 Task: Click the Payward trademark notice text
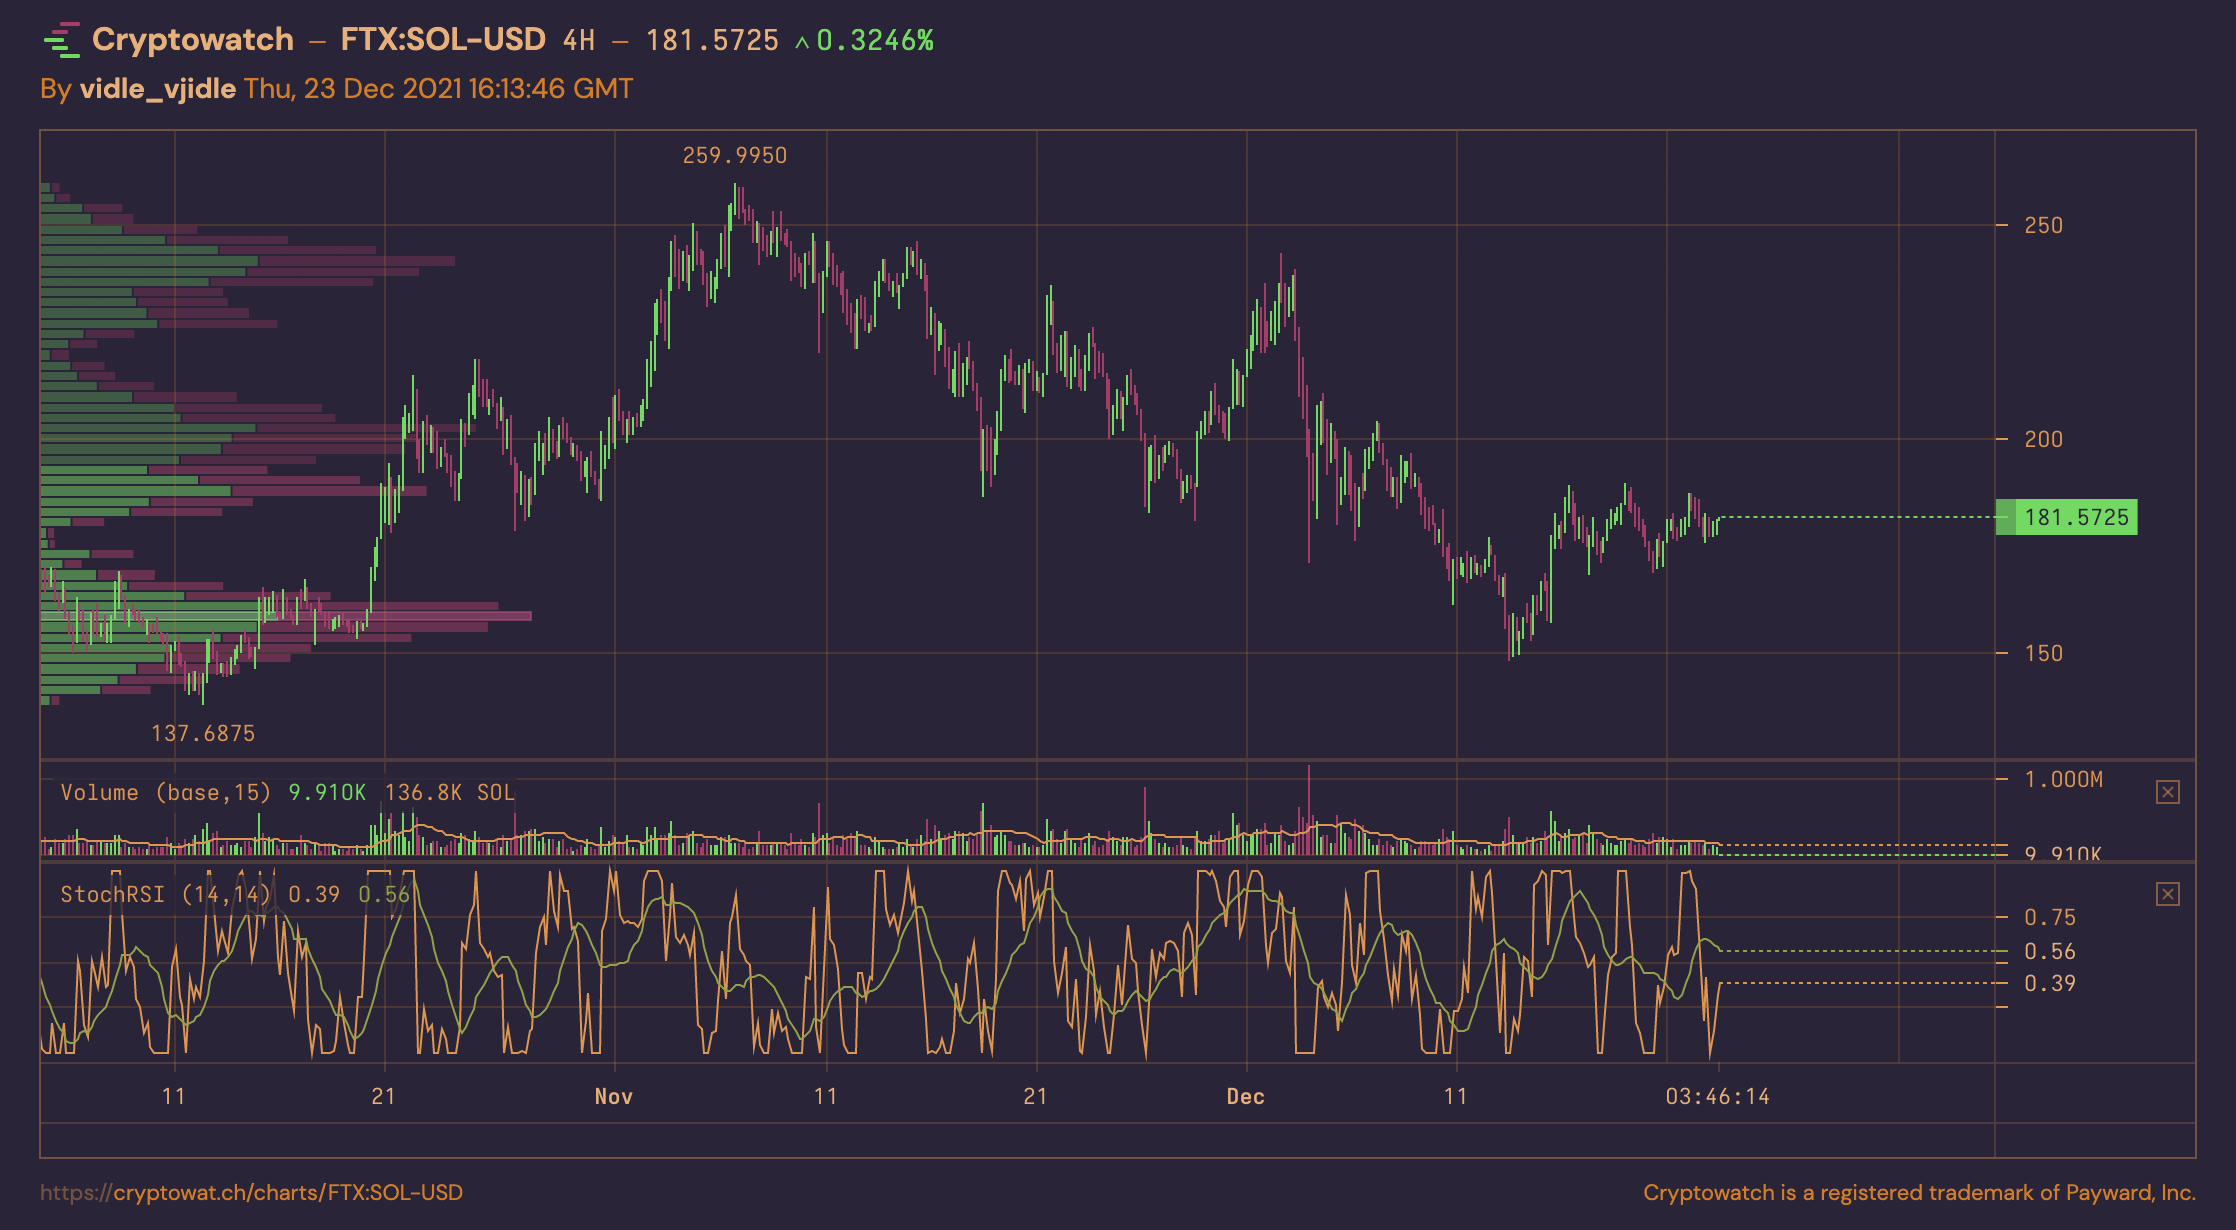[x=1919, y=1192]
